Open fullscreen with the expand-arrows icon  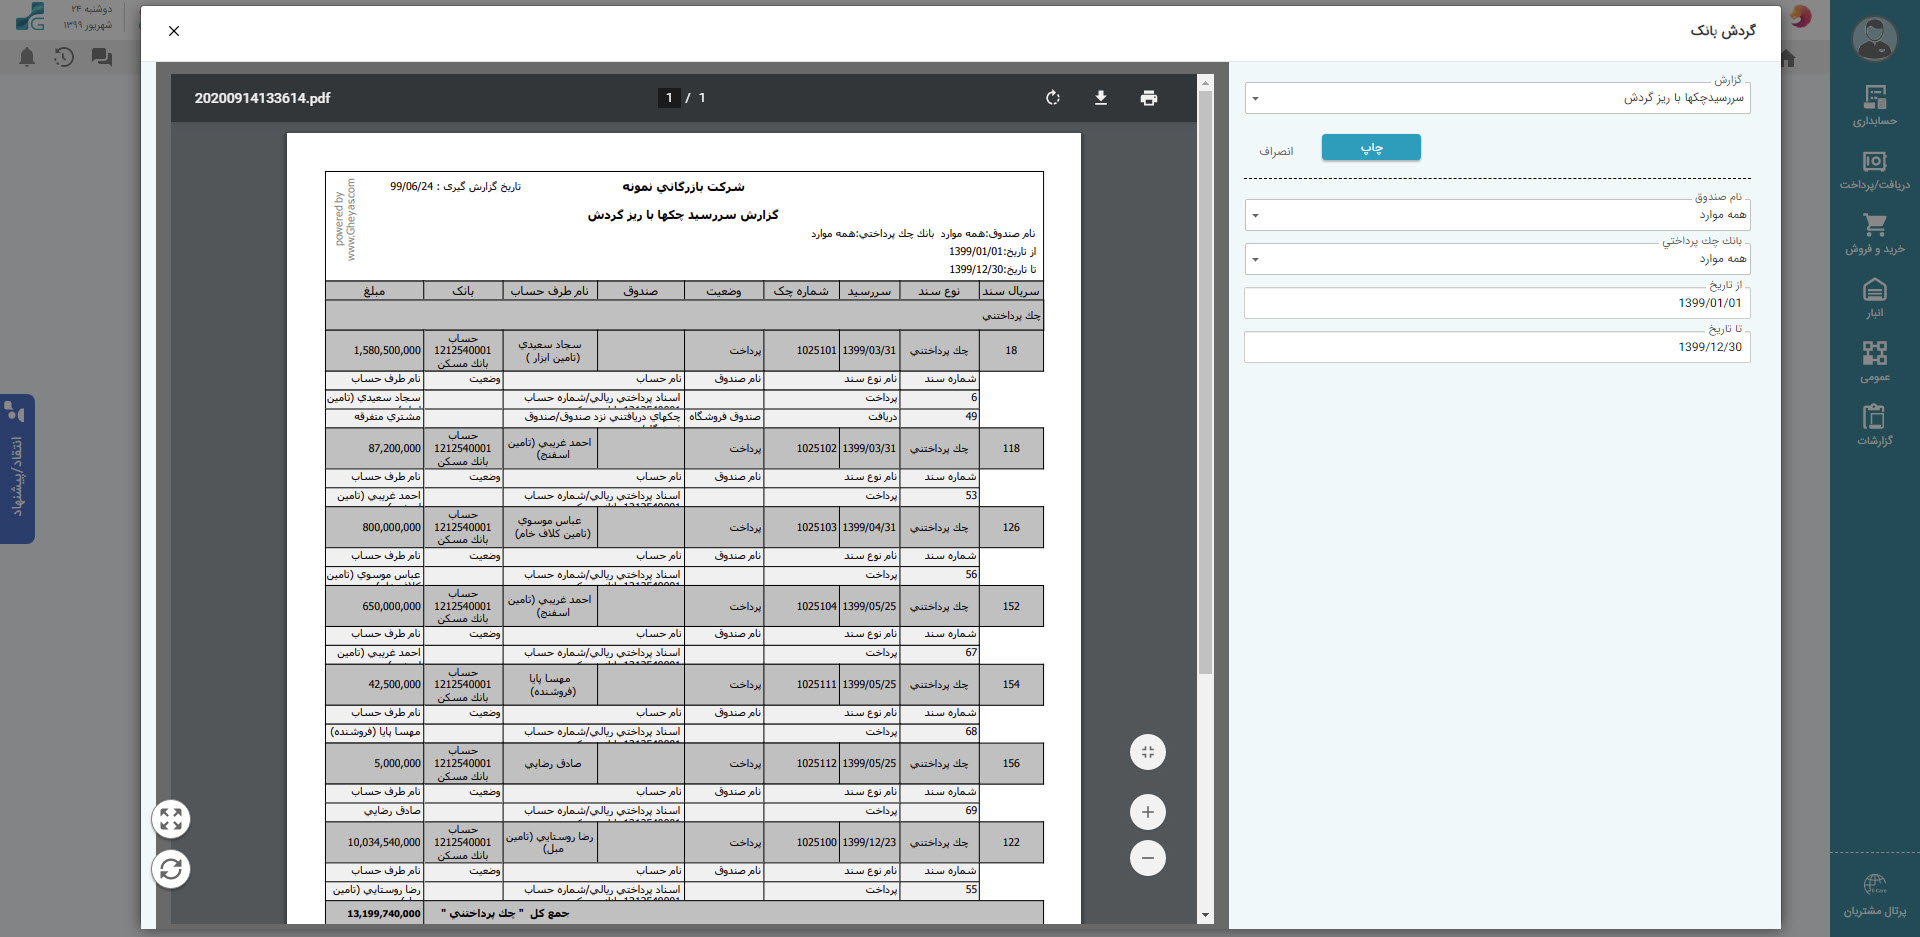pos(171,820)
